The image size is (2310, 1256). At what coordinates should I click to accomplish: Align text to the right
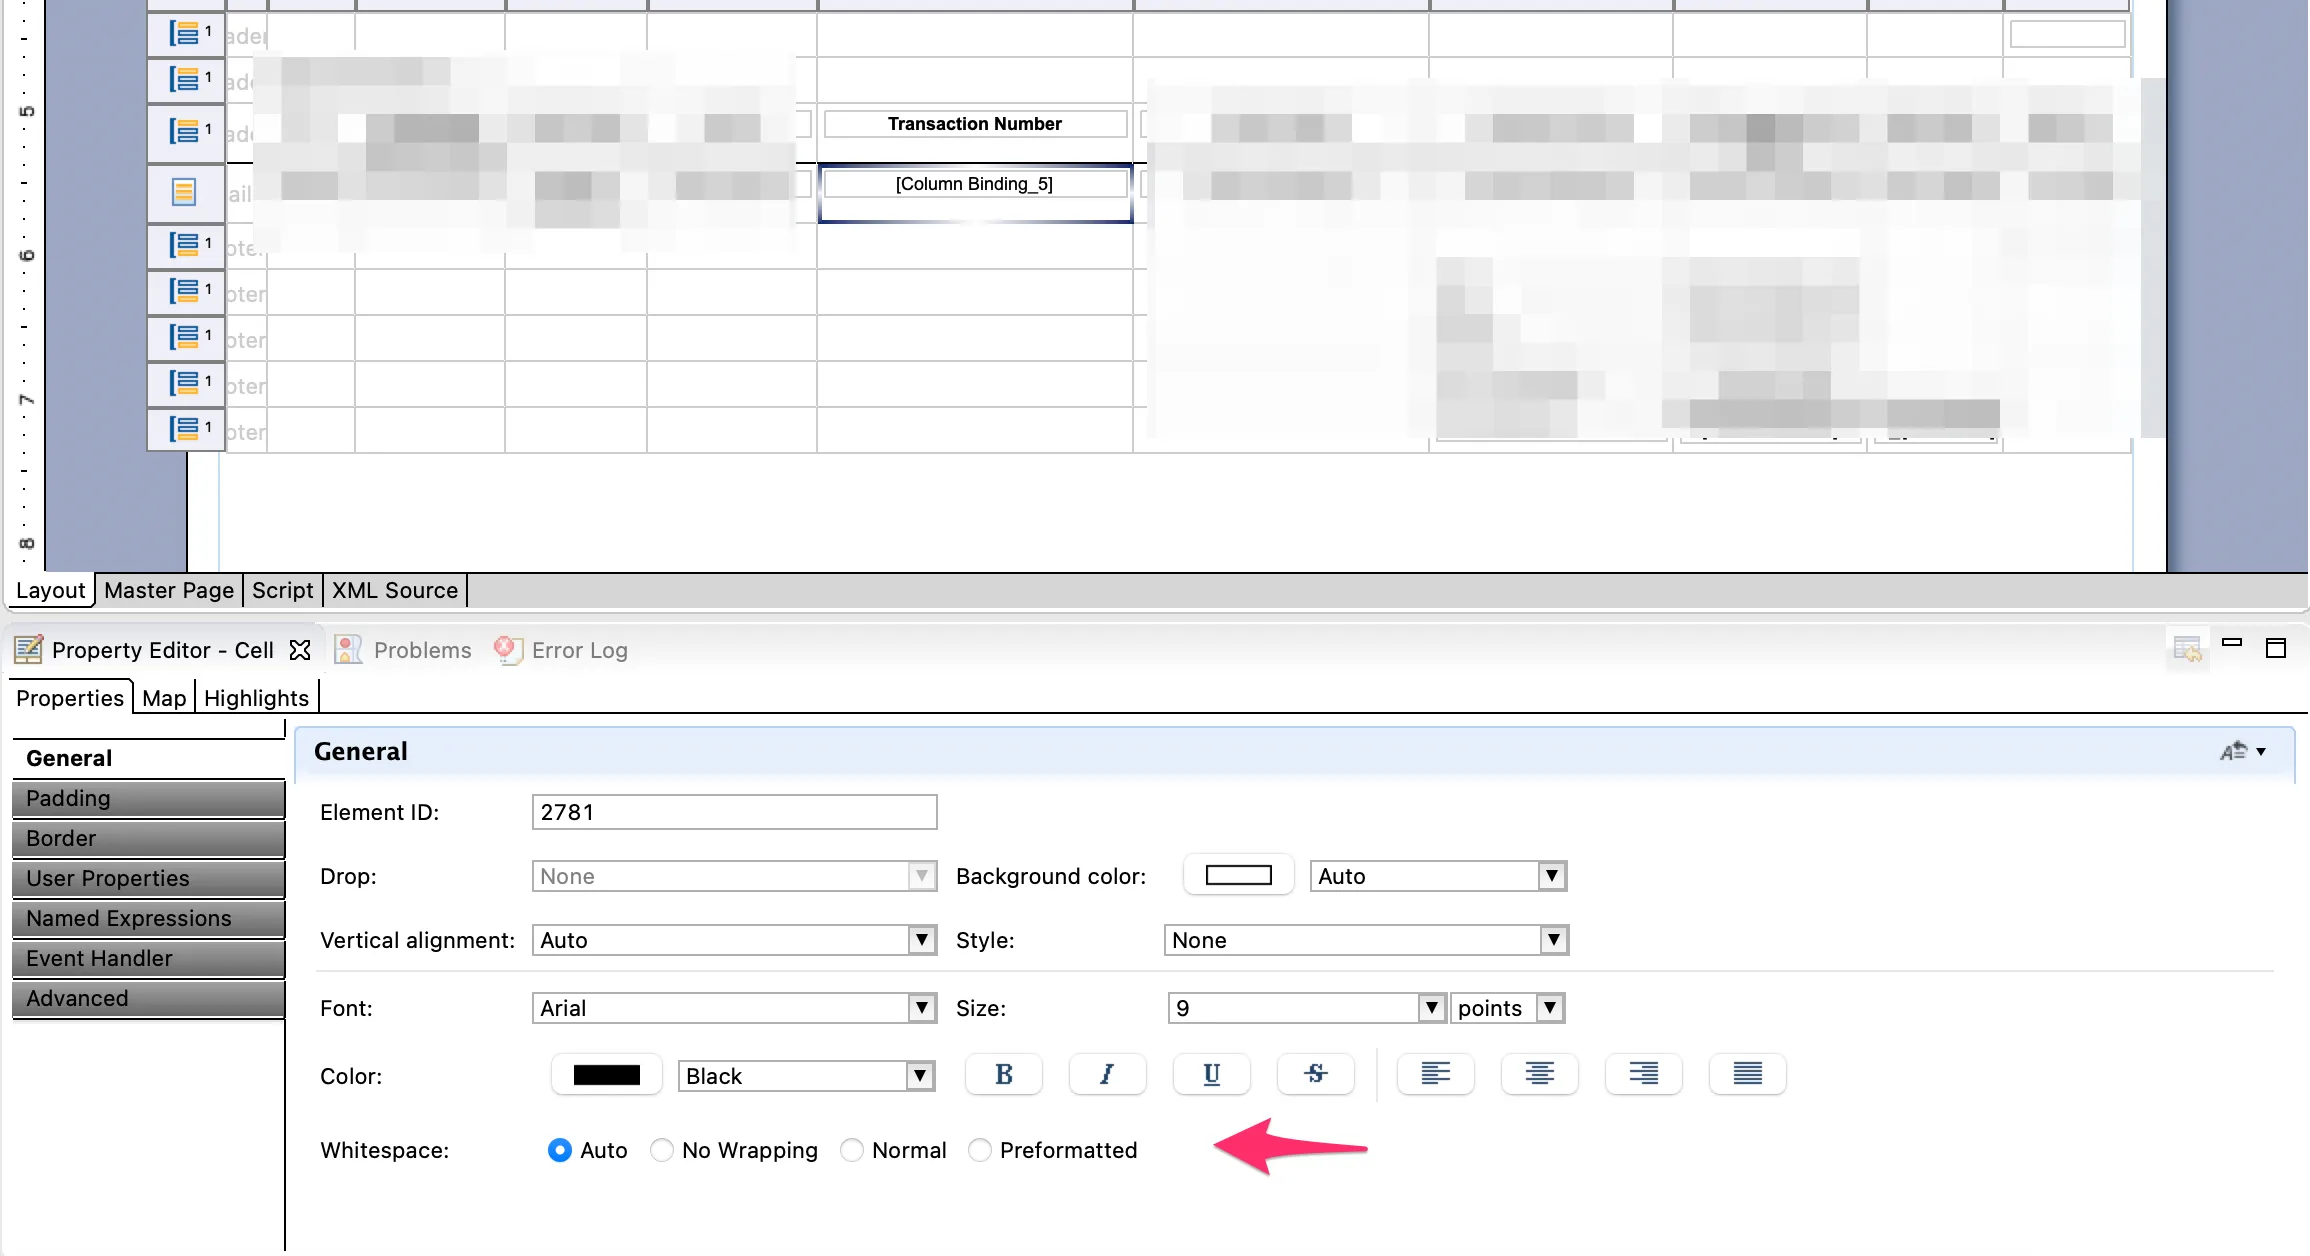[1643, 1074]
